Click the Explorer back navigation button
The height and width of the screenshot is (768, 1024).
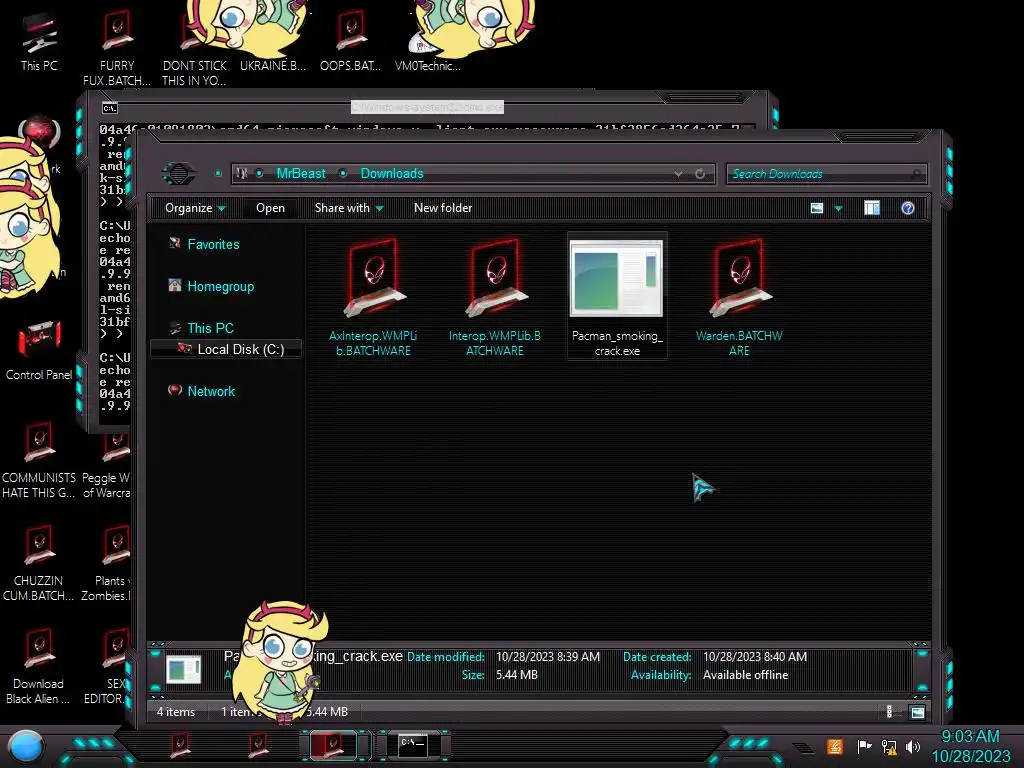(x=178, y=174)
